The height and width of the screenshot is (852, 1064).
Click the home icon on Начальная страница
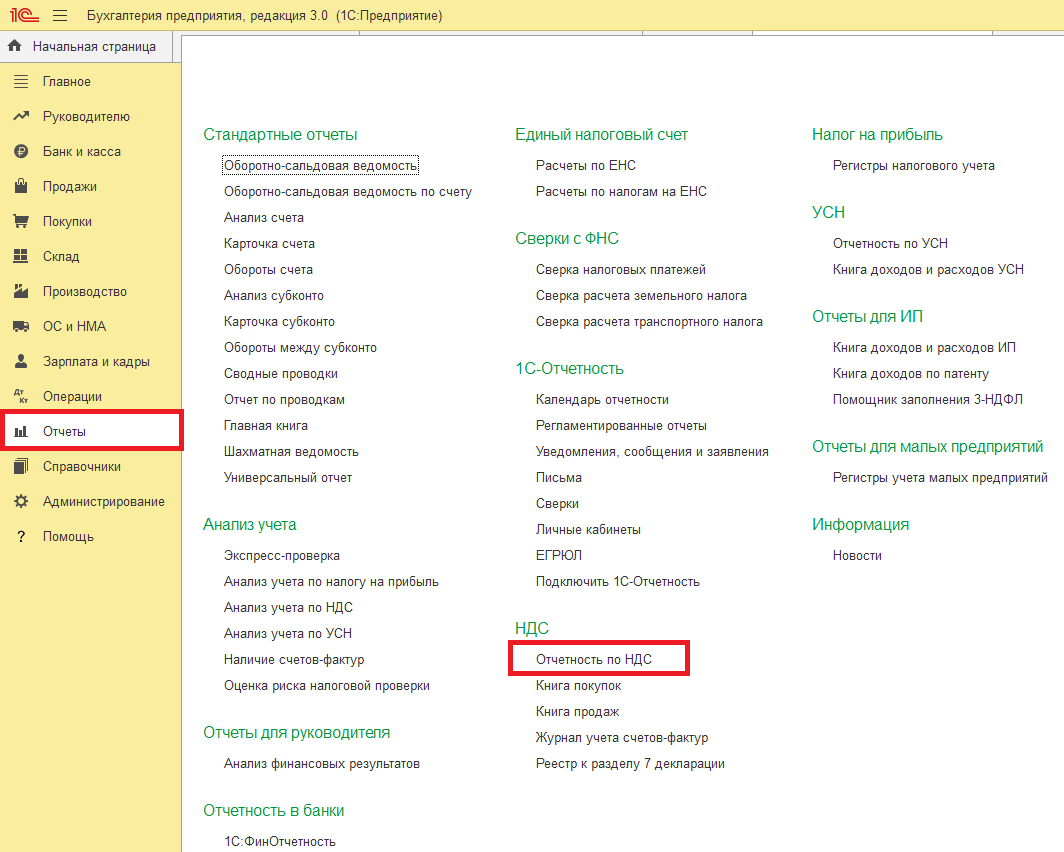pyautogui.click(x=15, y=46)
